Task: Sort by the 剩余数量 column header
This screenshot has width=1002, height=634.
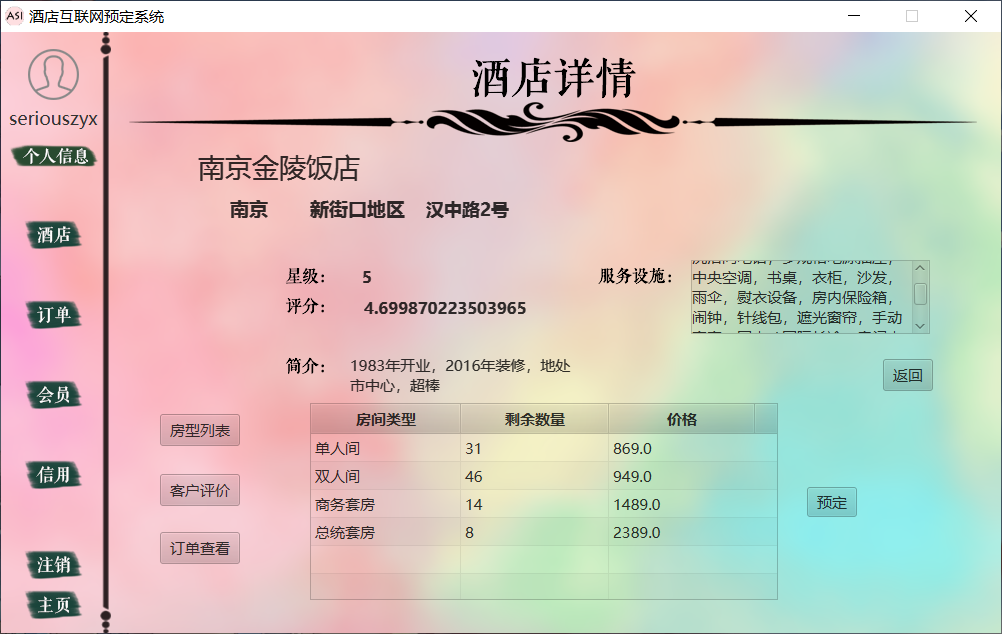Action: click(534, 419)
